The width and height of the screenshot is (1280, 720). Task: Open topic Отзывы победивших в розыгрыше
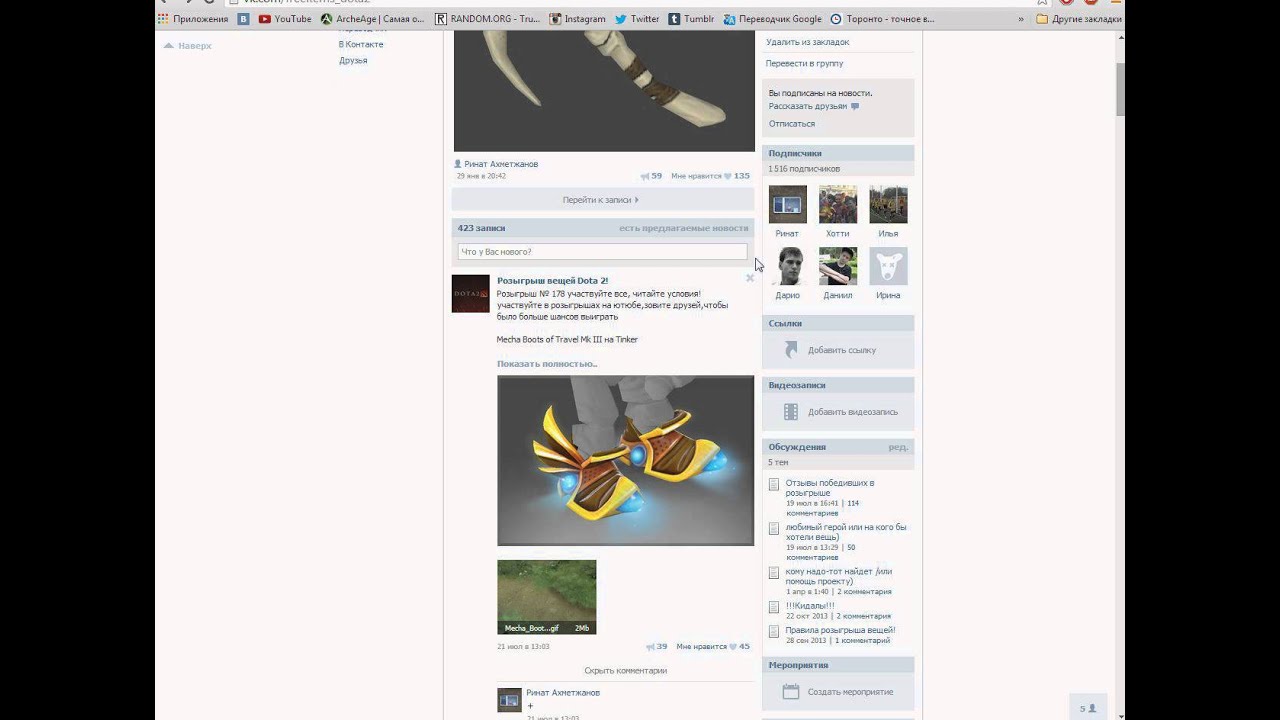point(829,488)
